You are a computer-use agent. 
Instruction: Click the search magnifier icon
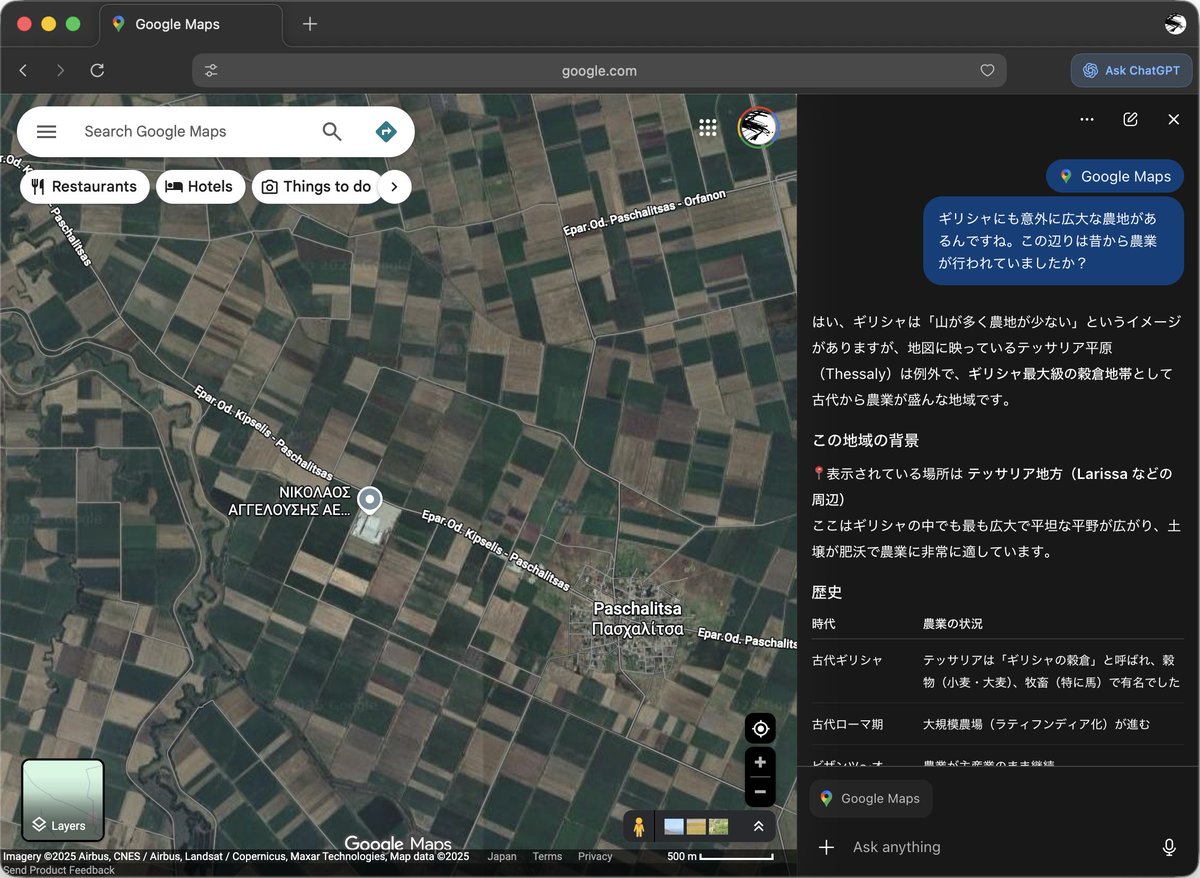click(332, 132)
